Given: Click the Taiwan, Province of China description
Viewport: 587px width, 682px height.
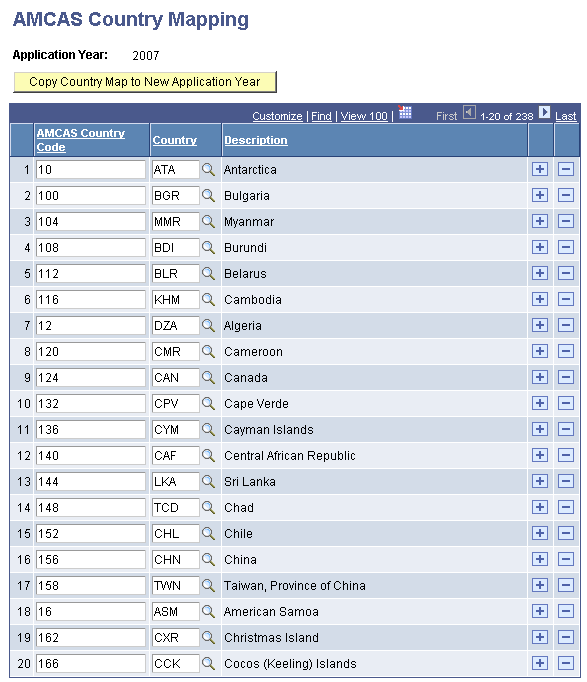Looking at the screenshot, I should 295,585.
